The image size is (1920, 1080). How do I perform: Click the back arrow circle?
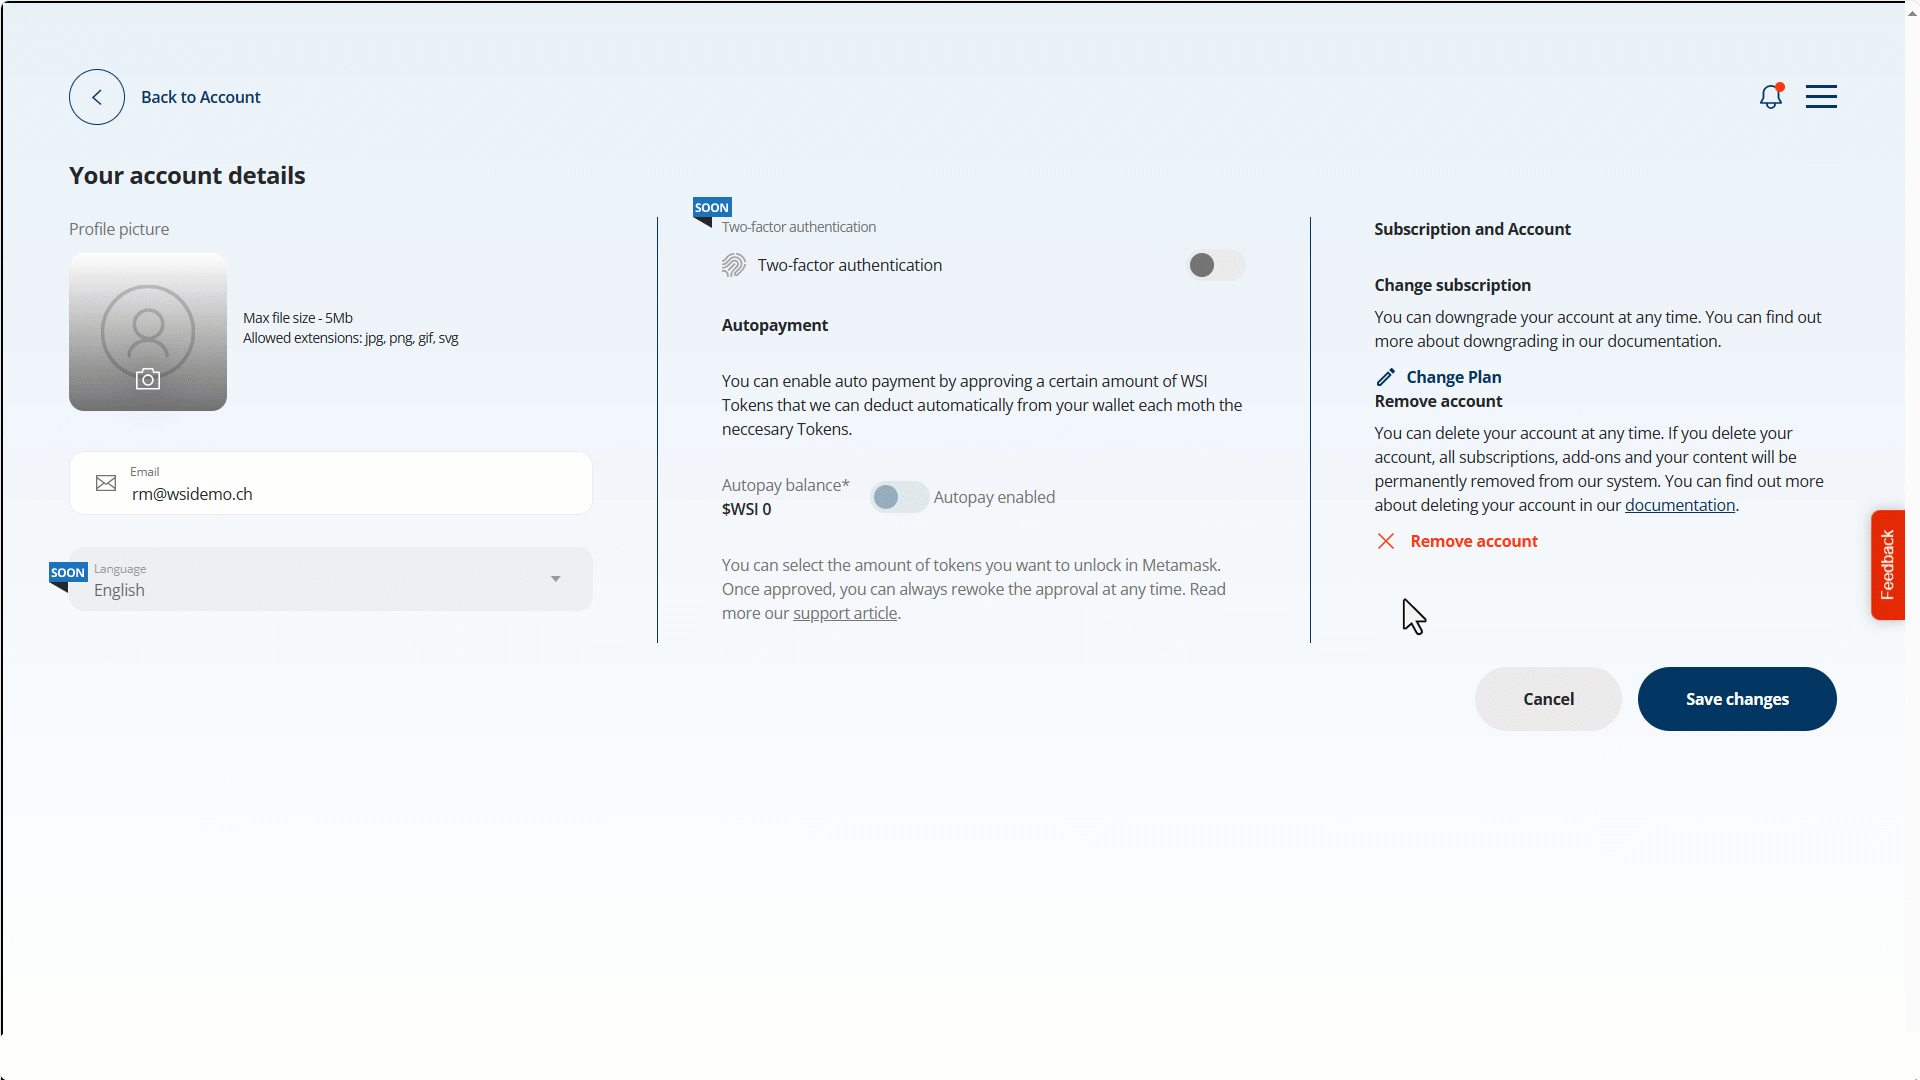pos(96,96)
